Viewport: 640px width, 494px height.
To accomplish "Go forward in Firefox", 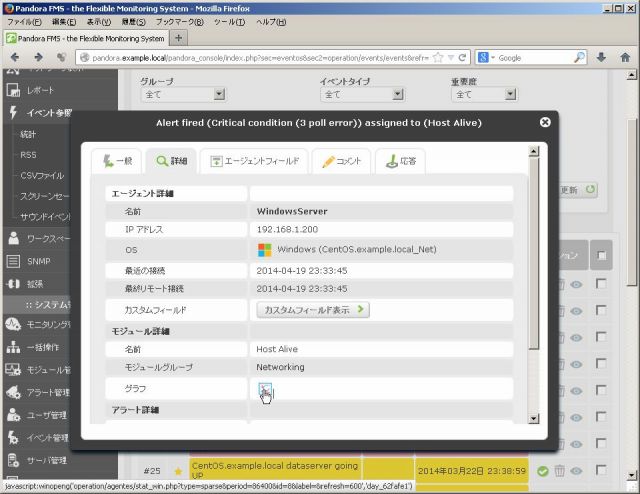I will (x=39, y=58).
